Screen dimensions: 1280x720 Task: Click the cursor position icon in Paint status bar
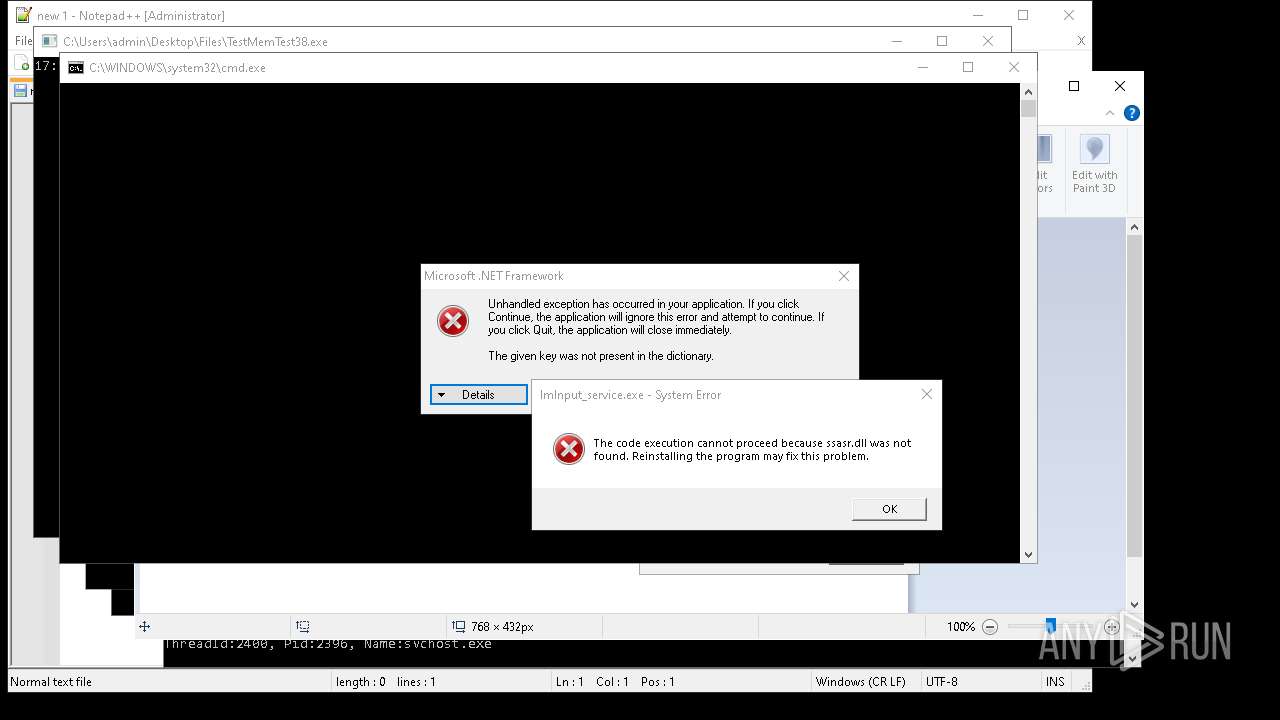(145, 627)
